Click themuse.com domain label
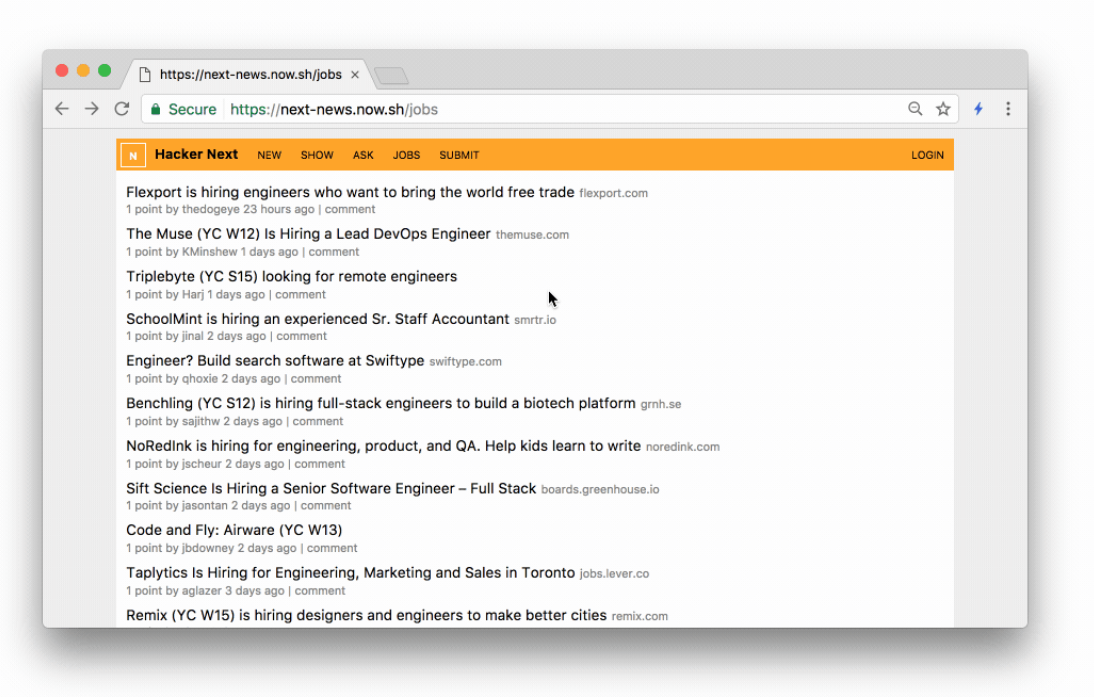This screenshot has height=697, width=1094. (x=532, y=235)
